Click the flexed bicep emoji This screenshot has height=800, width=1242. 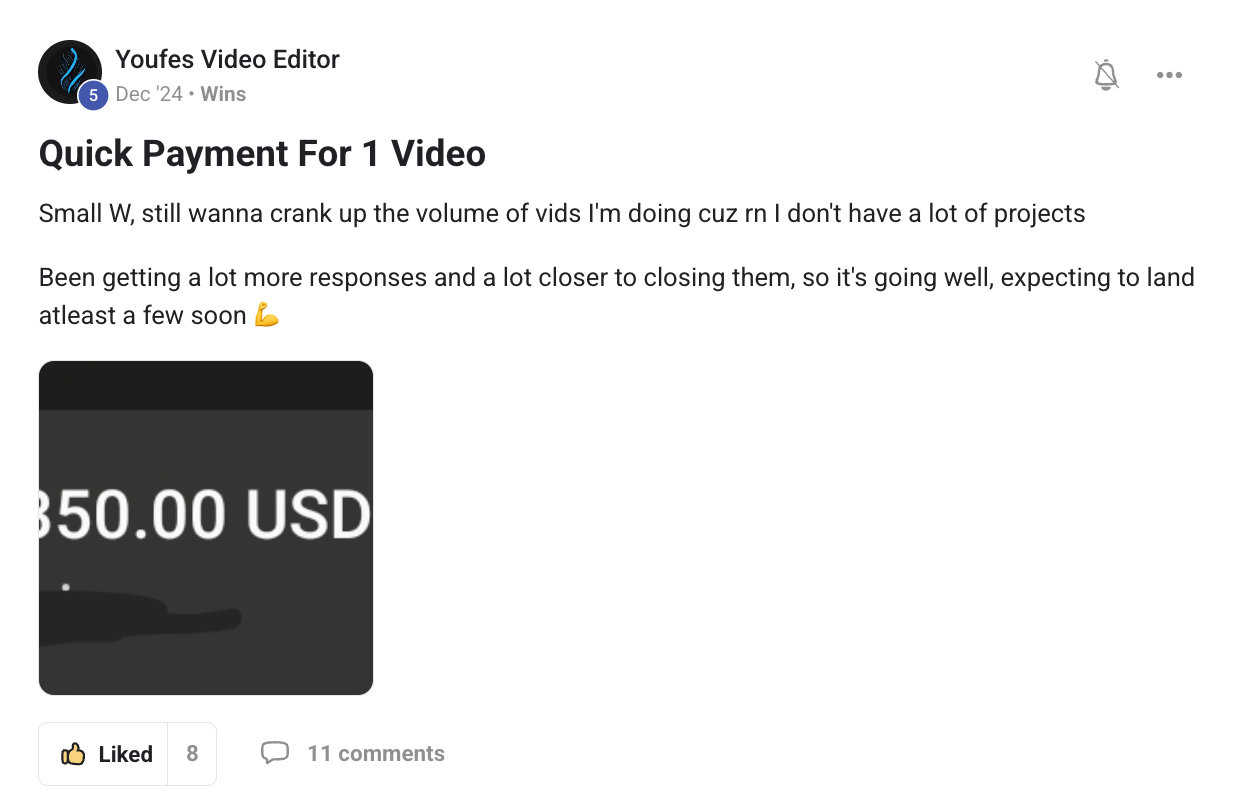tap(266, 316)
